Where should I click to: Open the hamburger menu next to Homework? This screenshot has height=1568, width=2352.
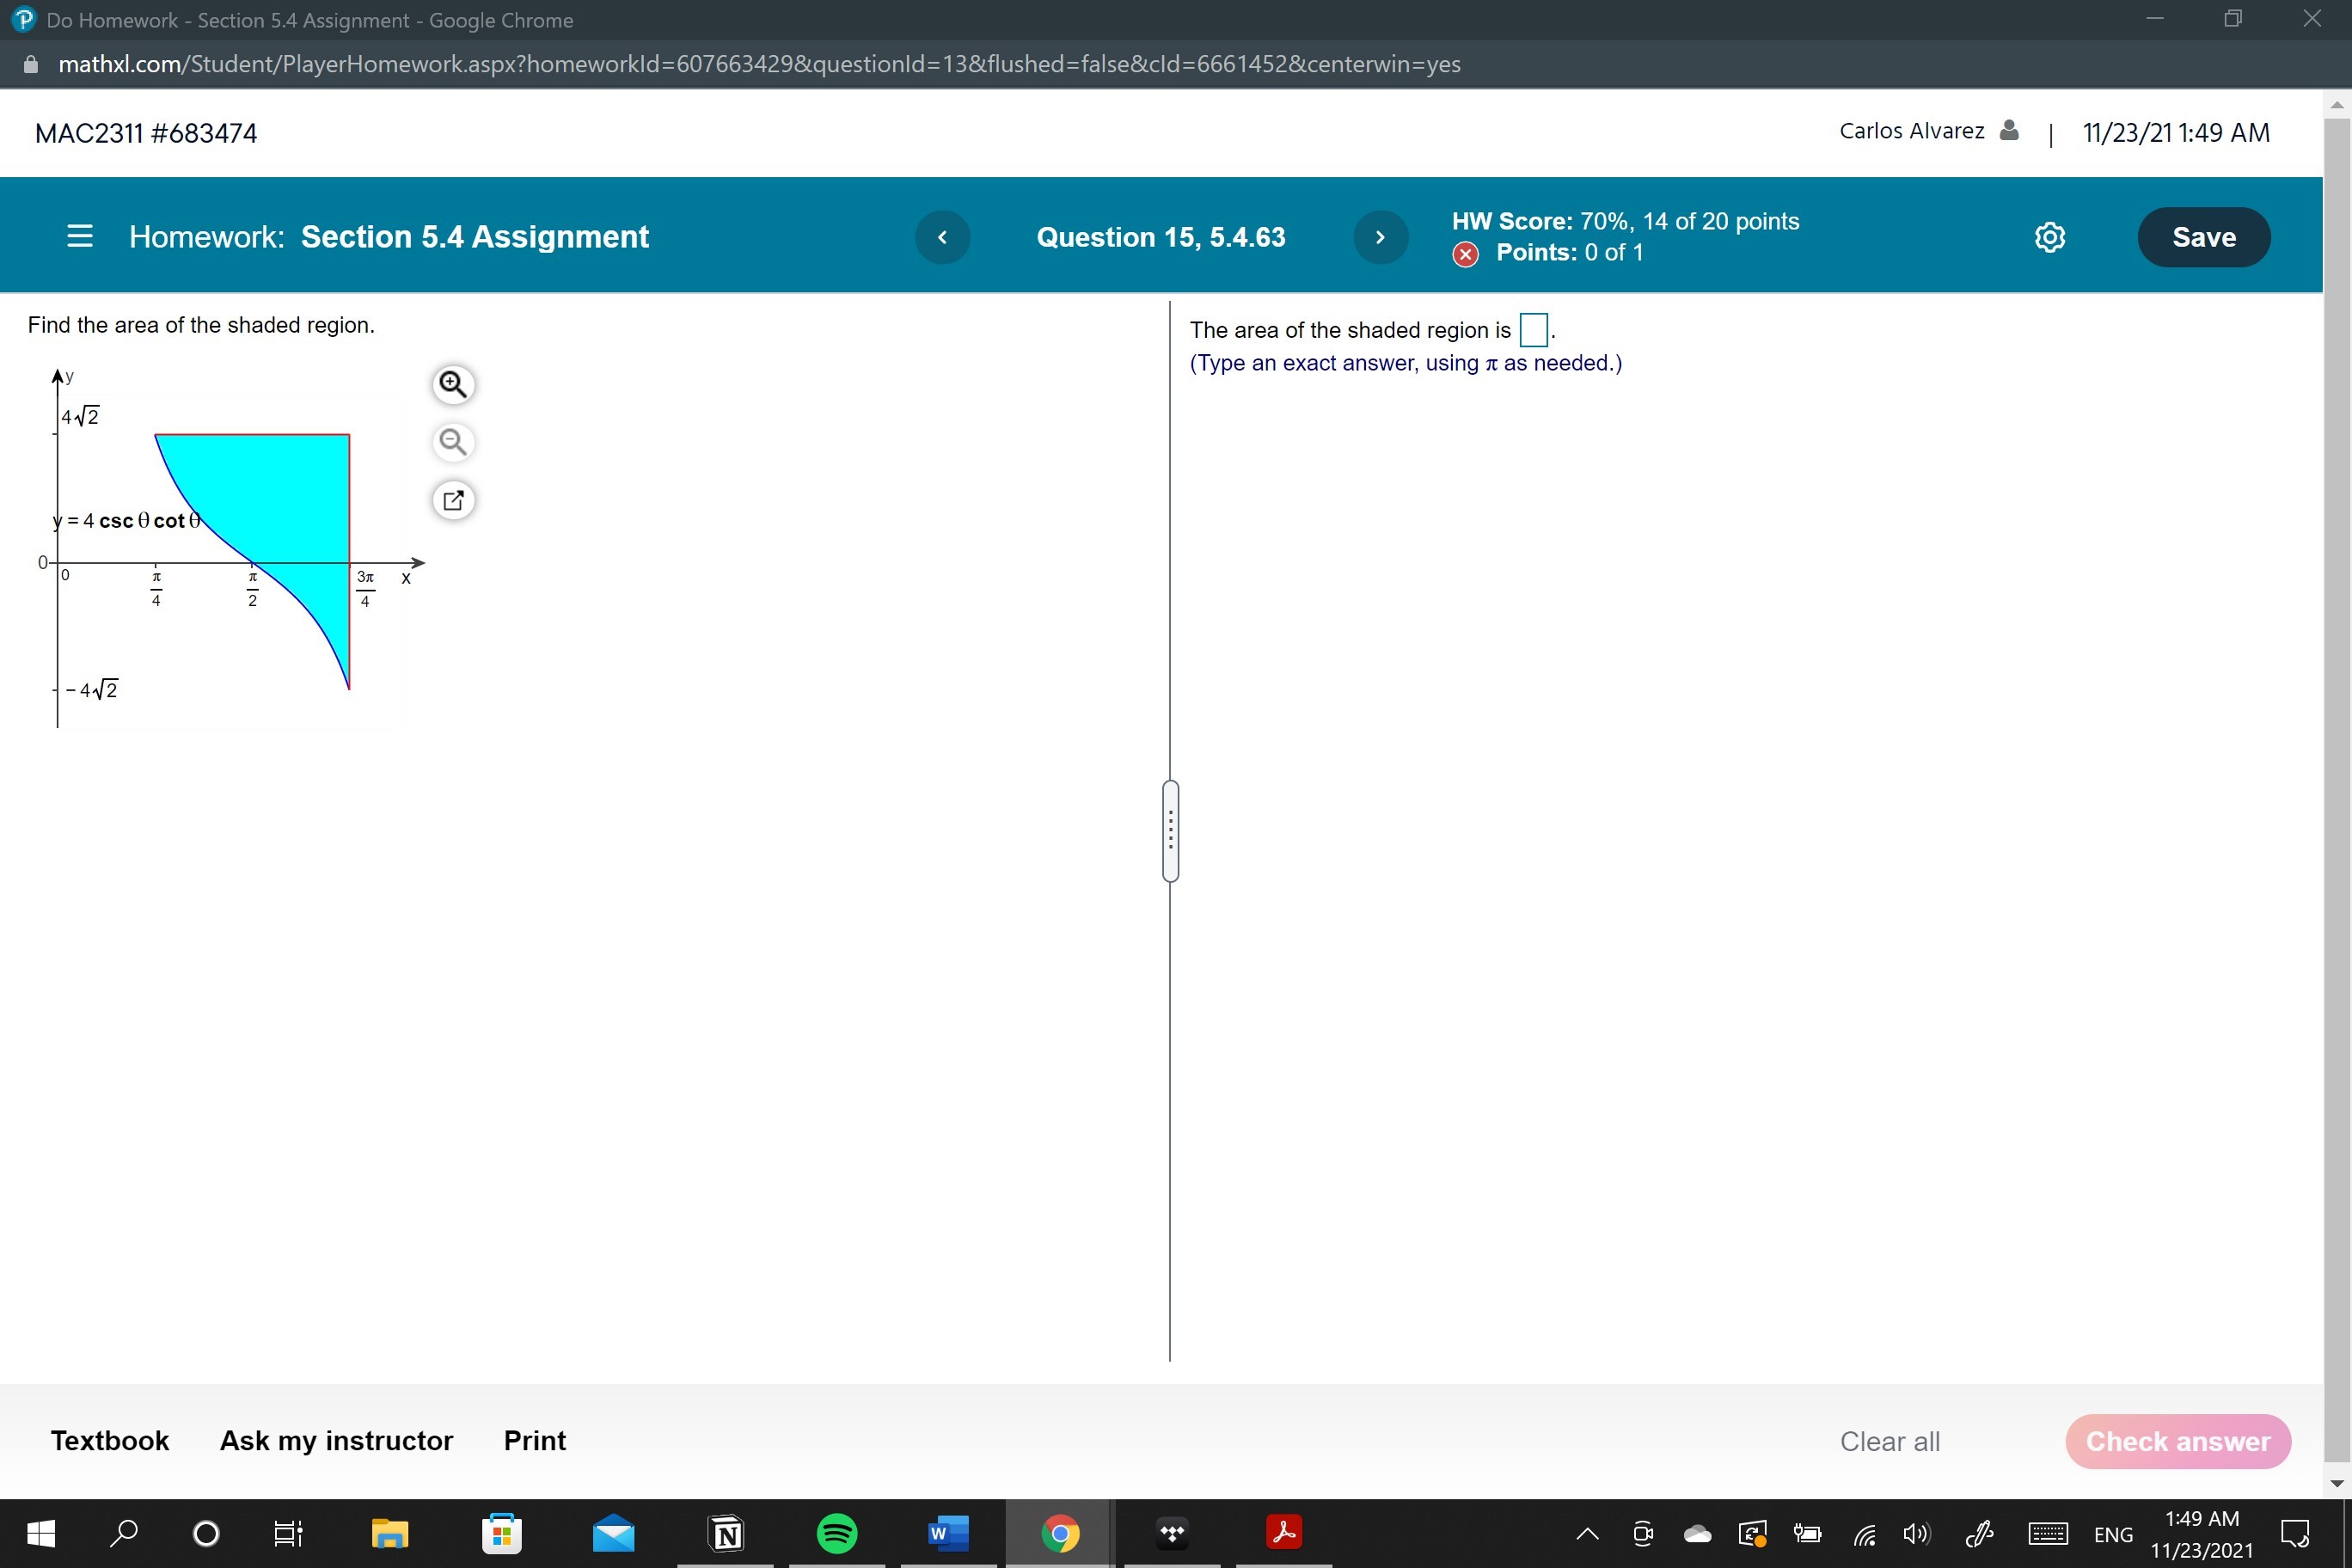80,237
